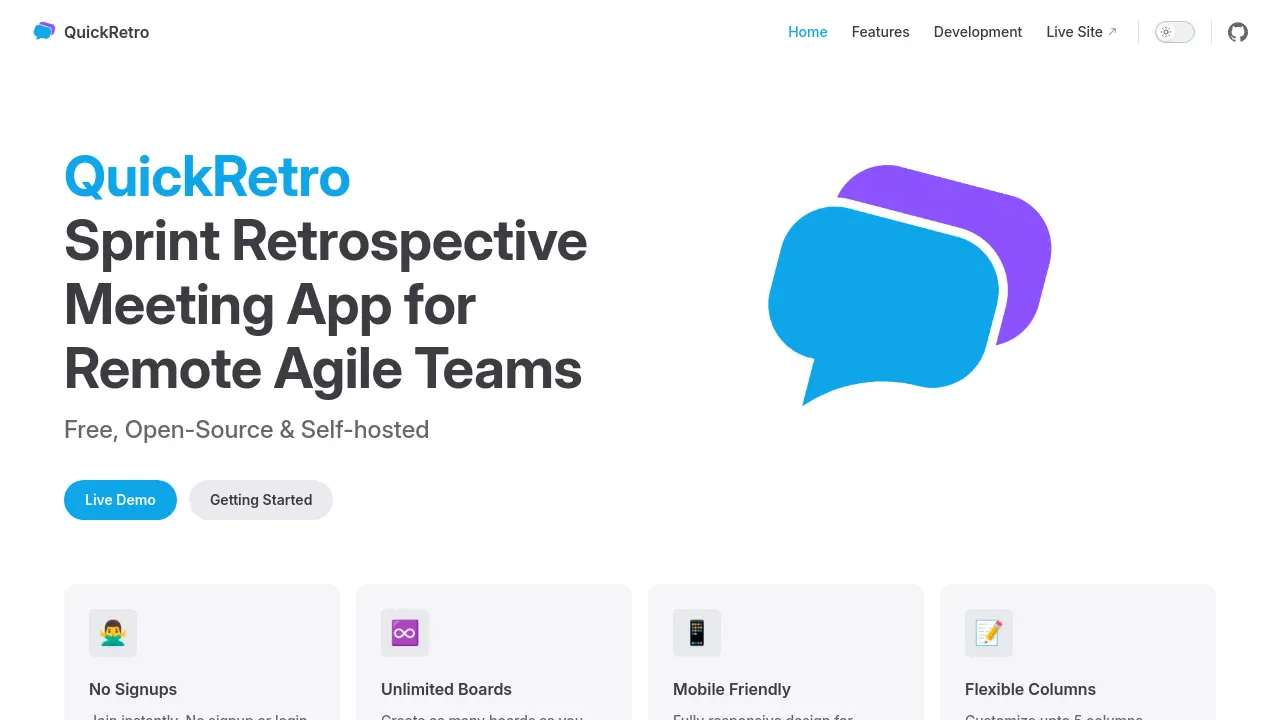Toggle the dark mode appearance switch
The image size is (1280, 720).
[x=1175, y=32]
